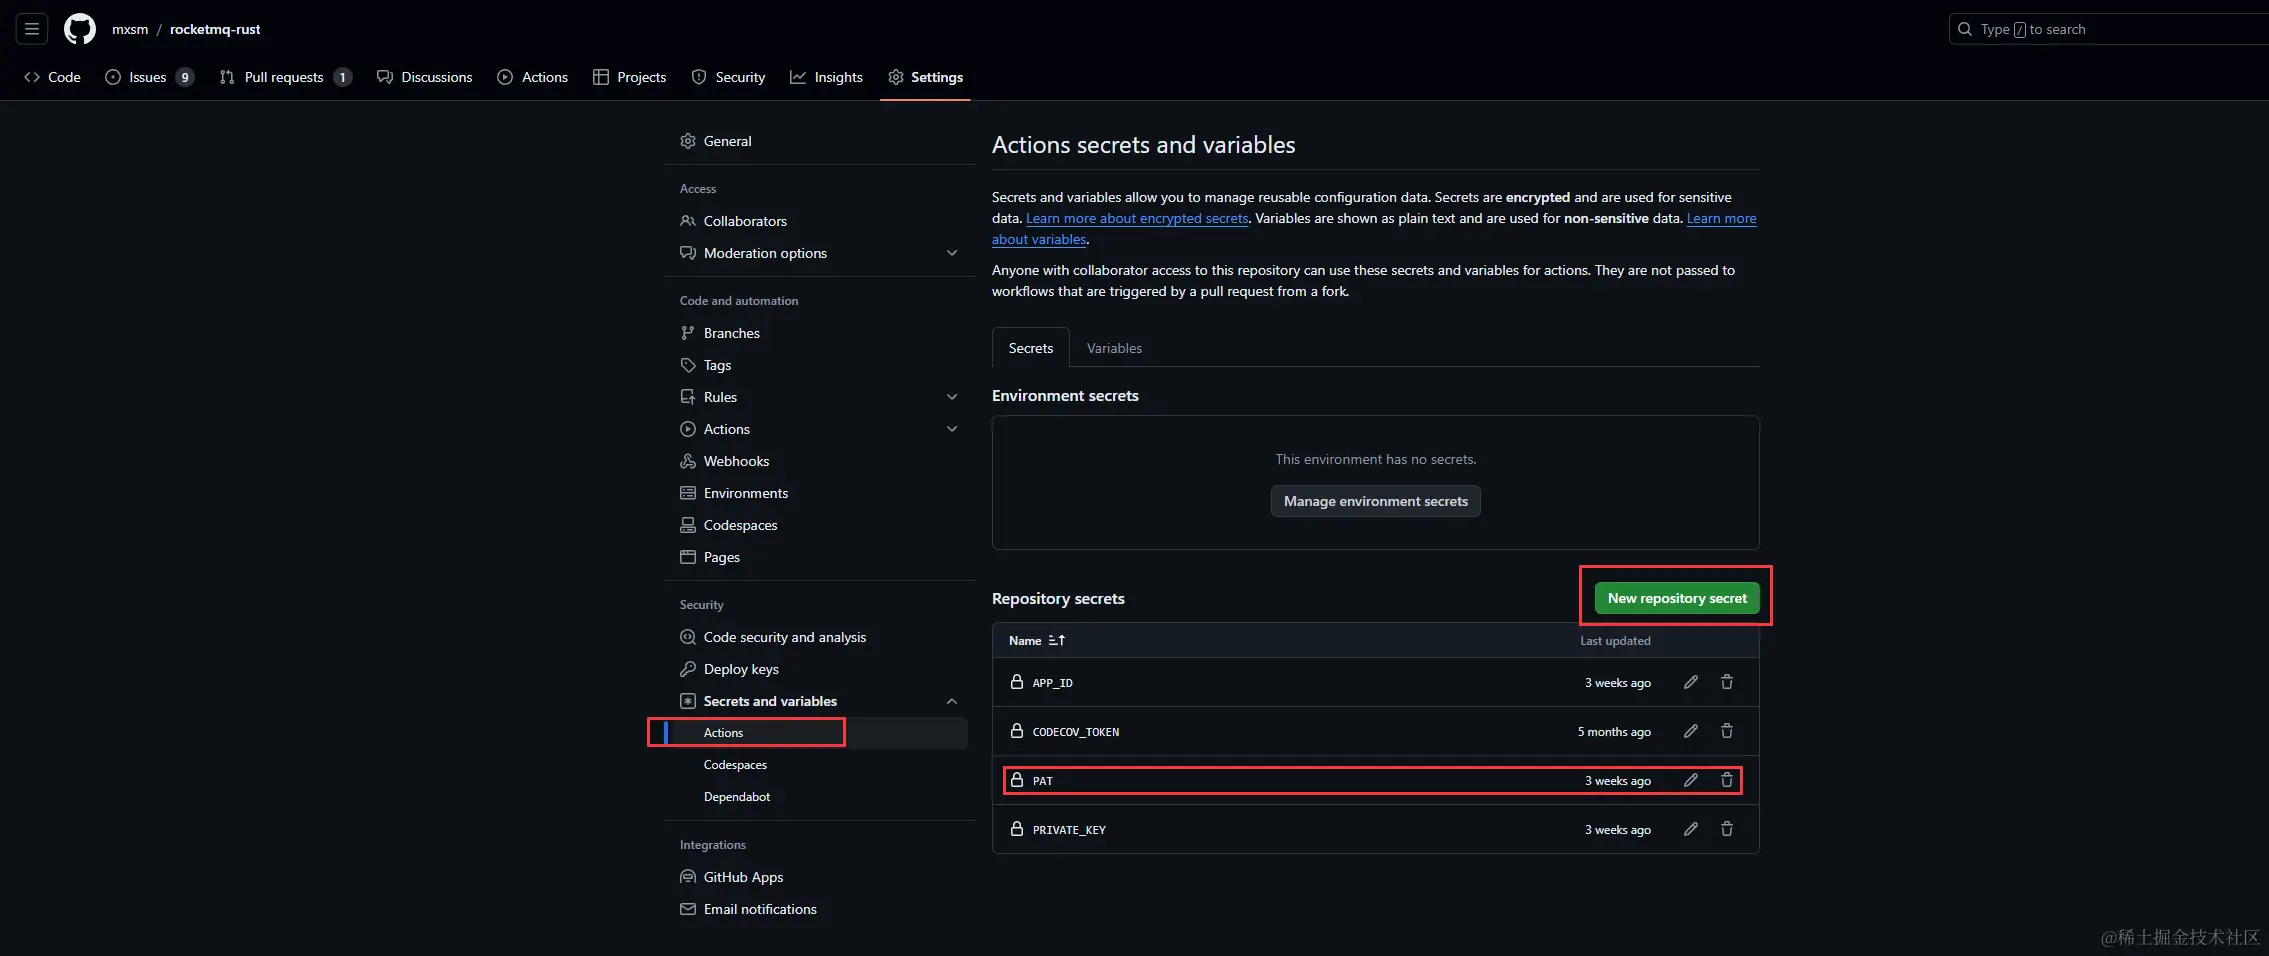2269x956 pixels.
Task: Click Manage environment secrets button
Action: [x=1375, y=501]
